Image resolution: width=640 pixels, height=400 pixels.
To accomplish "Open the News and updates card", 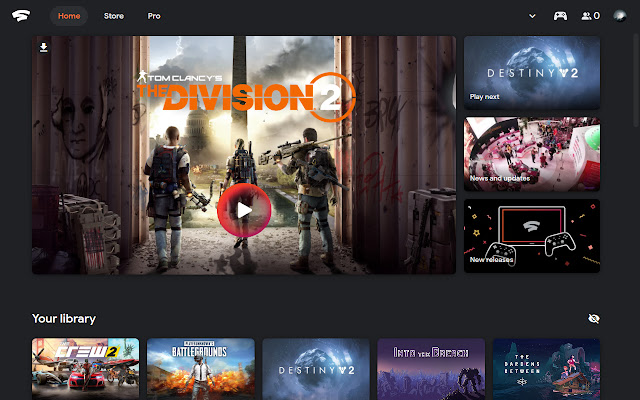I will point(532,154).
